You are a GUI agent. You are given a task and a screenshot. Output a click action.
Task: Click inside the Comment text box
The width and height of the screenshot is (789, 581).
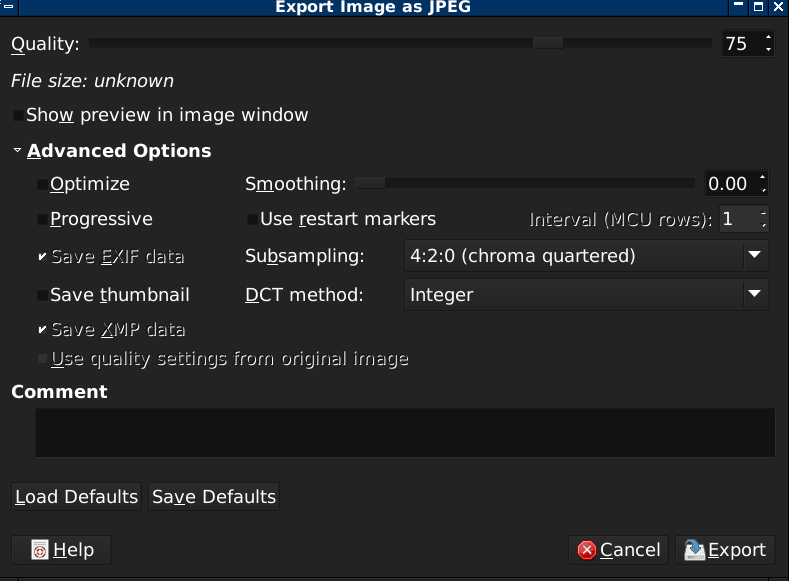[x=405, y=433]
